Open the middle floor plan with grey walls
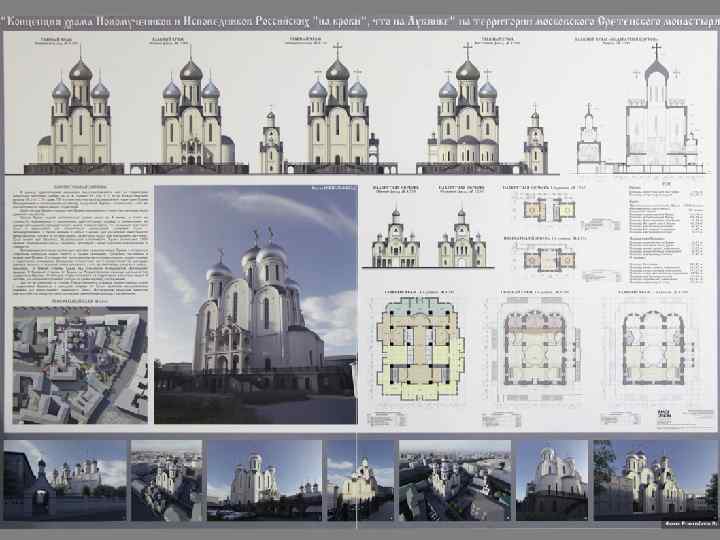 click(x=535, y=350)
